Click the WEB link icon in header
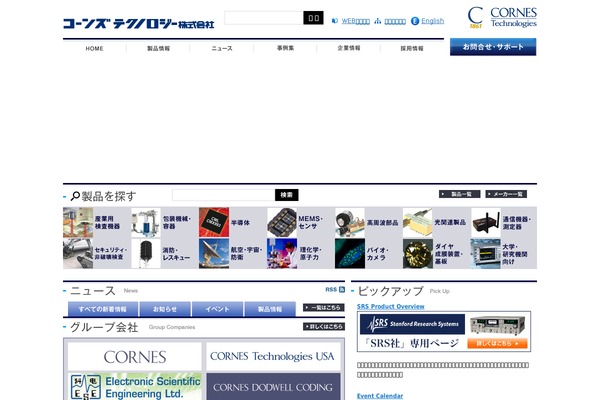Viewport: 600px width, 400px height. click(335, 21)
